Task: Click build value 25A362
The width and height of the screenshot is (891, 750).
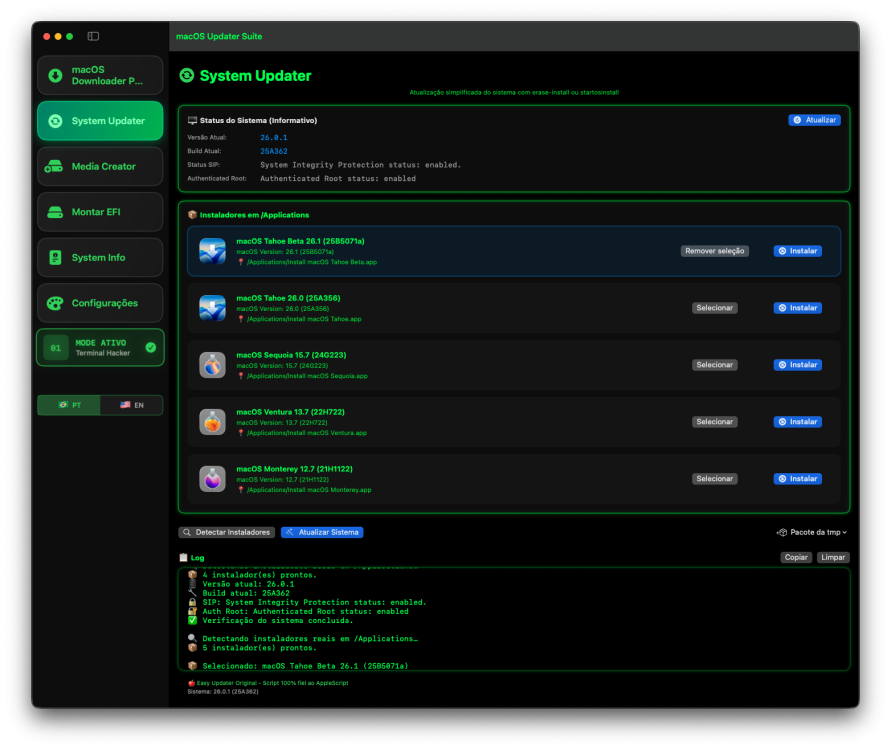Action: click(x=274, y=151)
